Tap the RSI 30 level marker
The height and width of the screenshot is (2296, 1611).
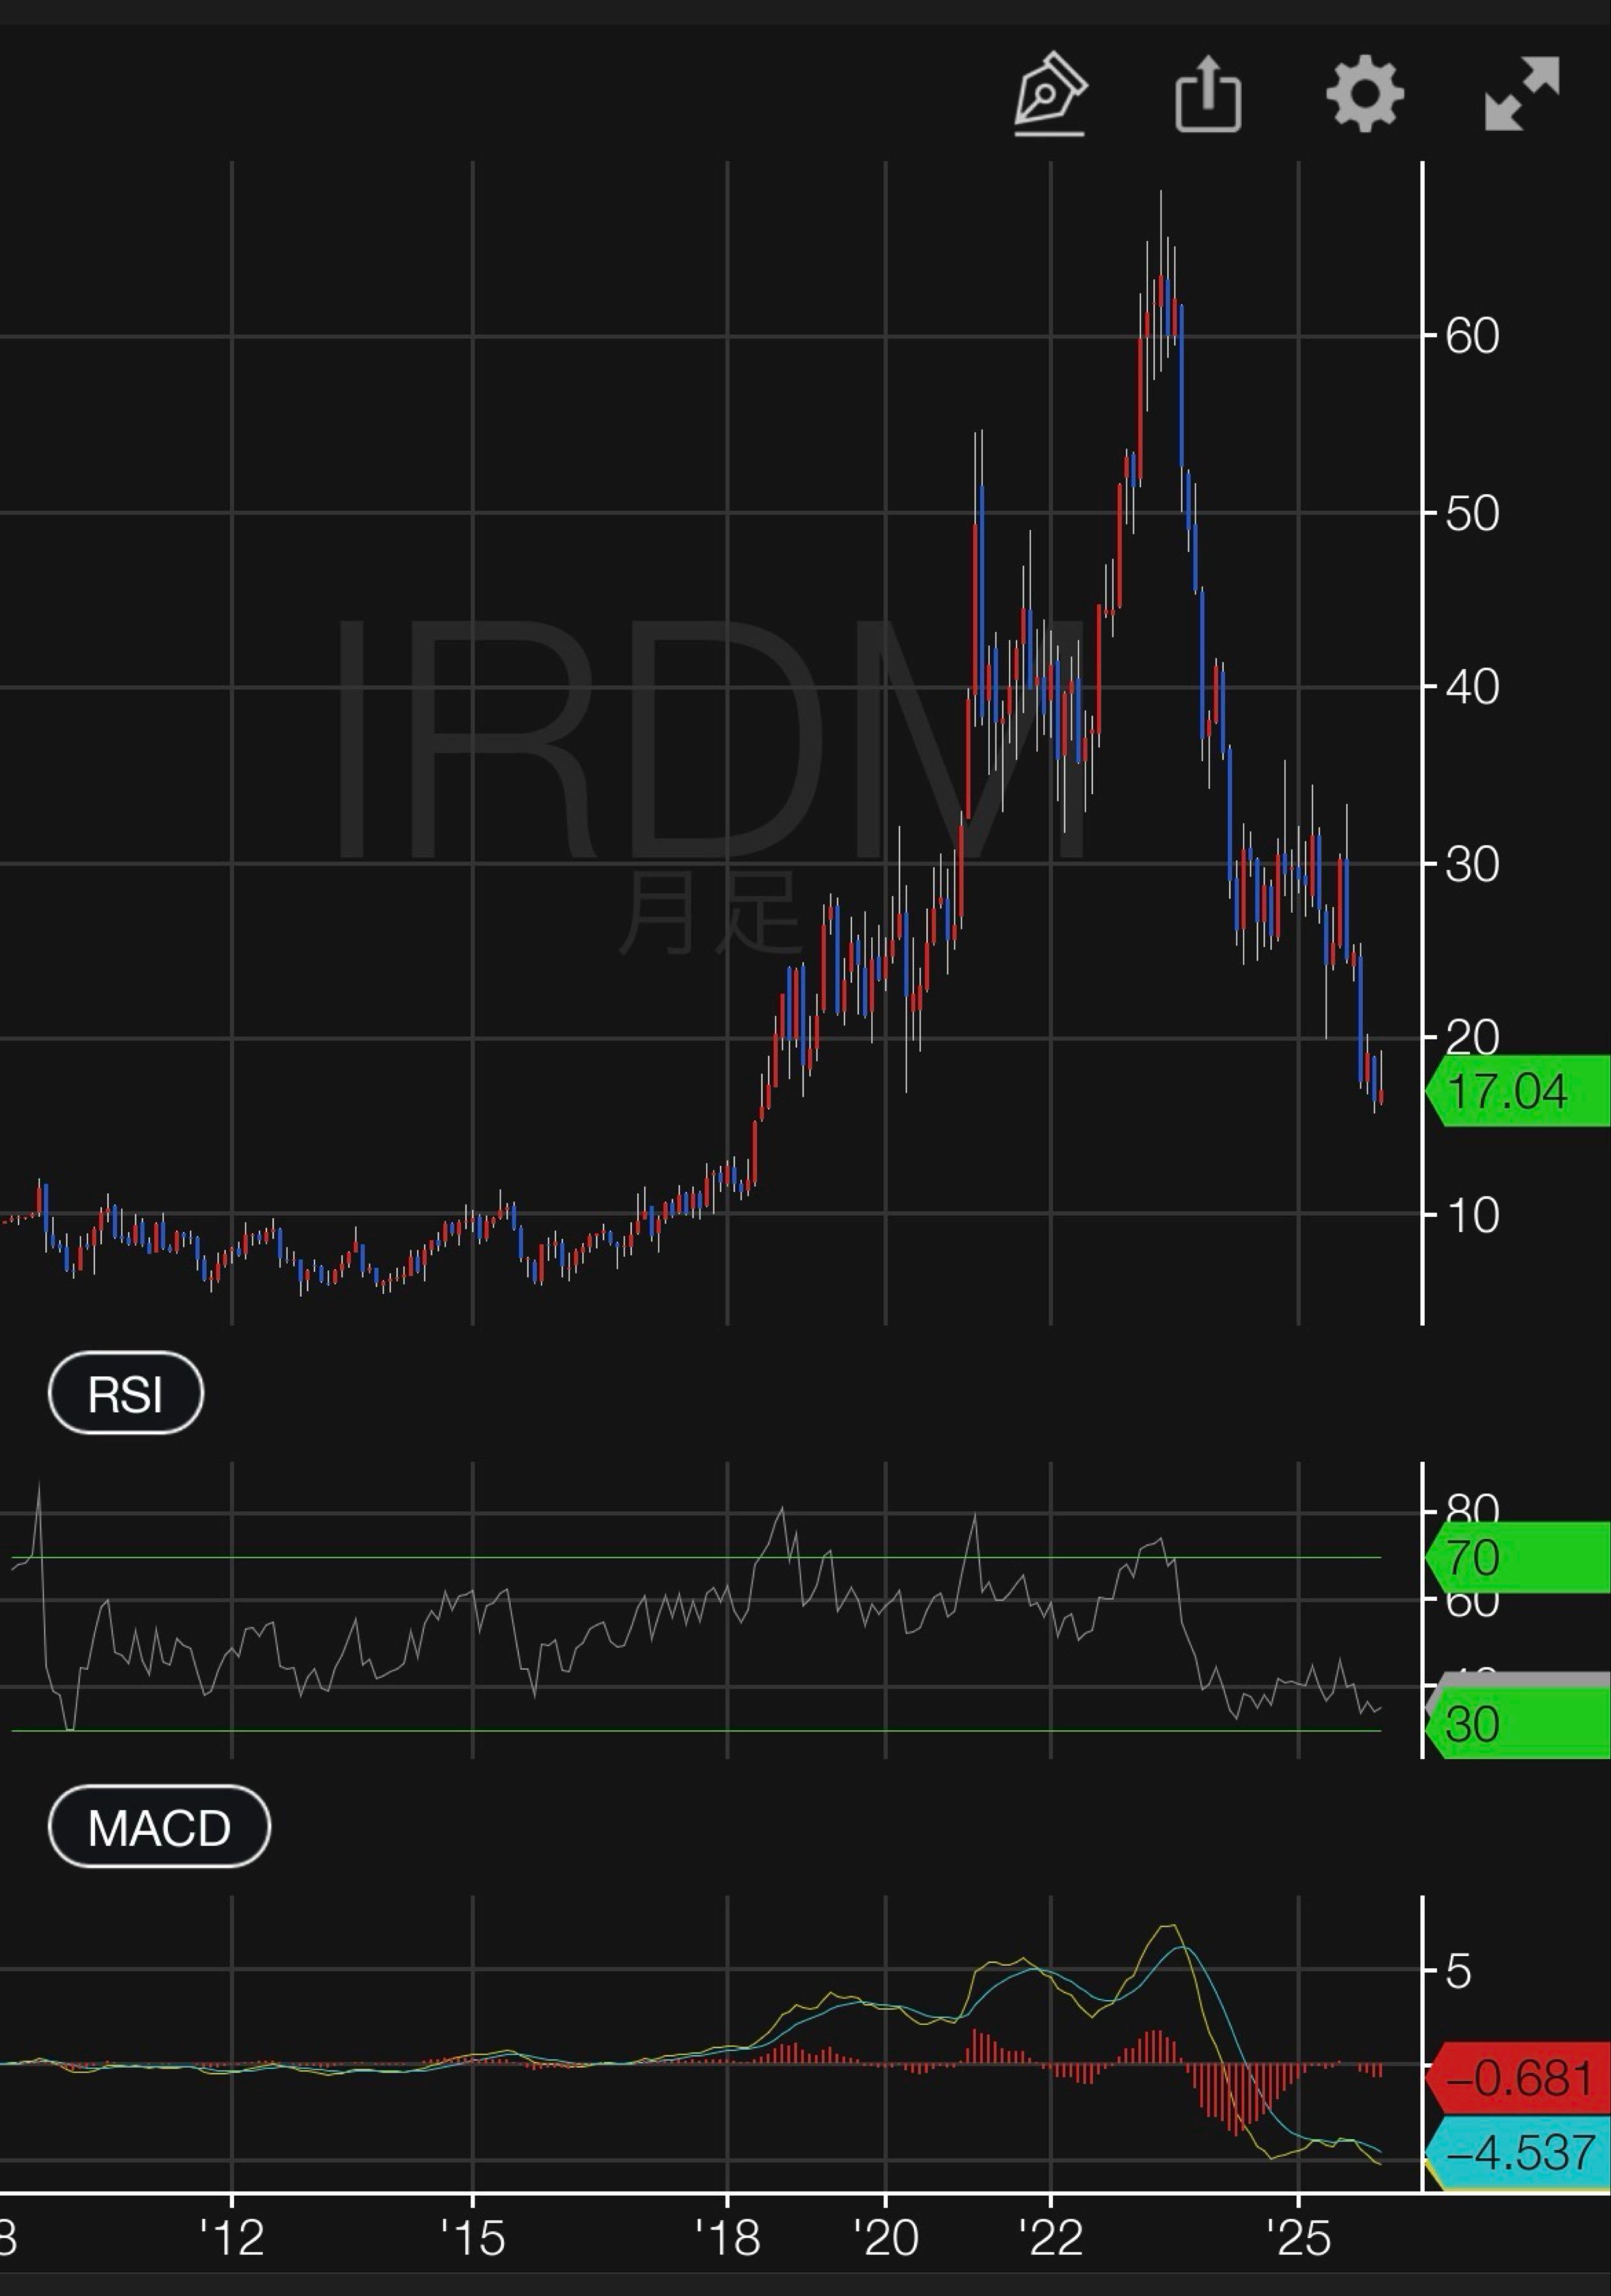pyautogui.click(x=1518, y=1725)
